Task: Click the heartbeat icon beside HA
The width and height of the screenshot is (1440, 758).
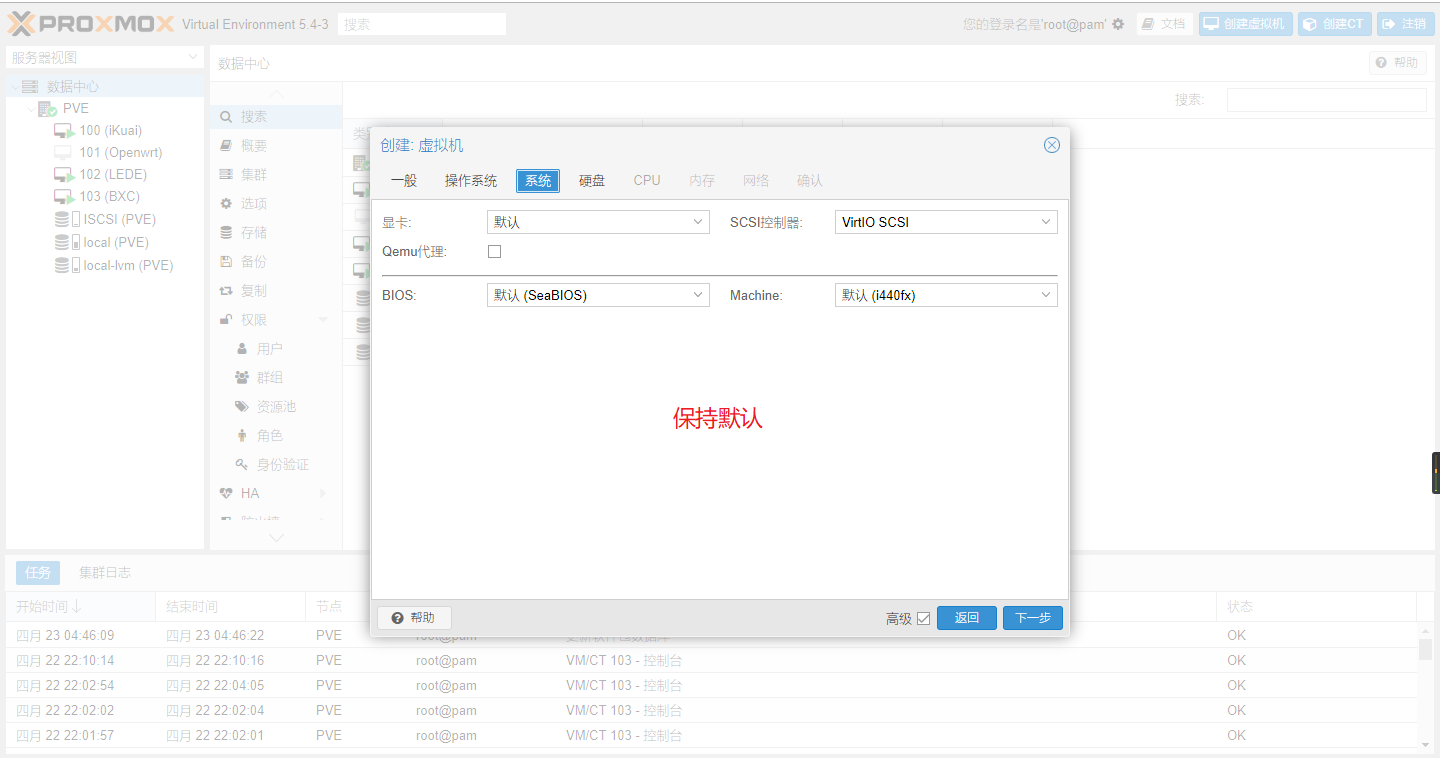Action: point(226,494)
